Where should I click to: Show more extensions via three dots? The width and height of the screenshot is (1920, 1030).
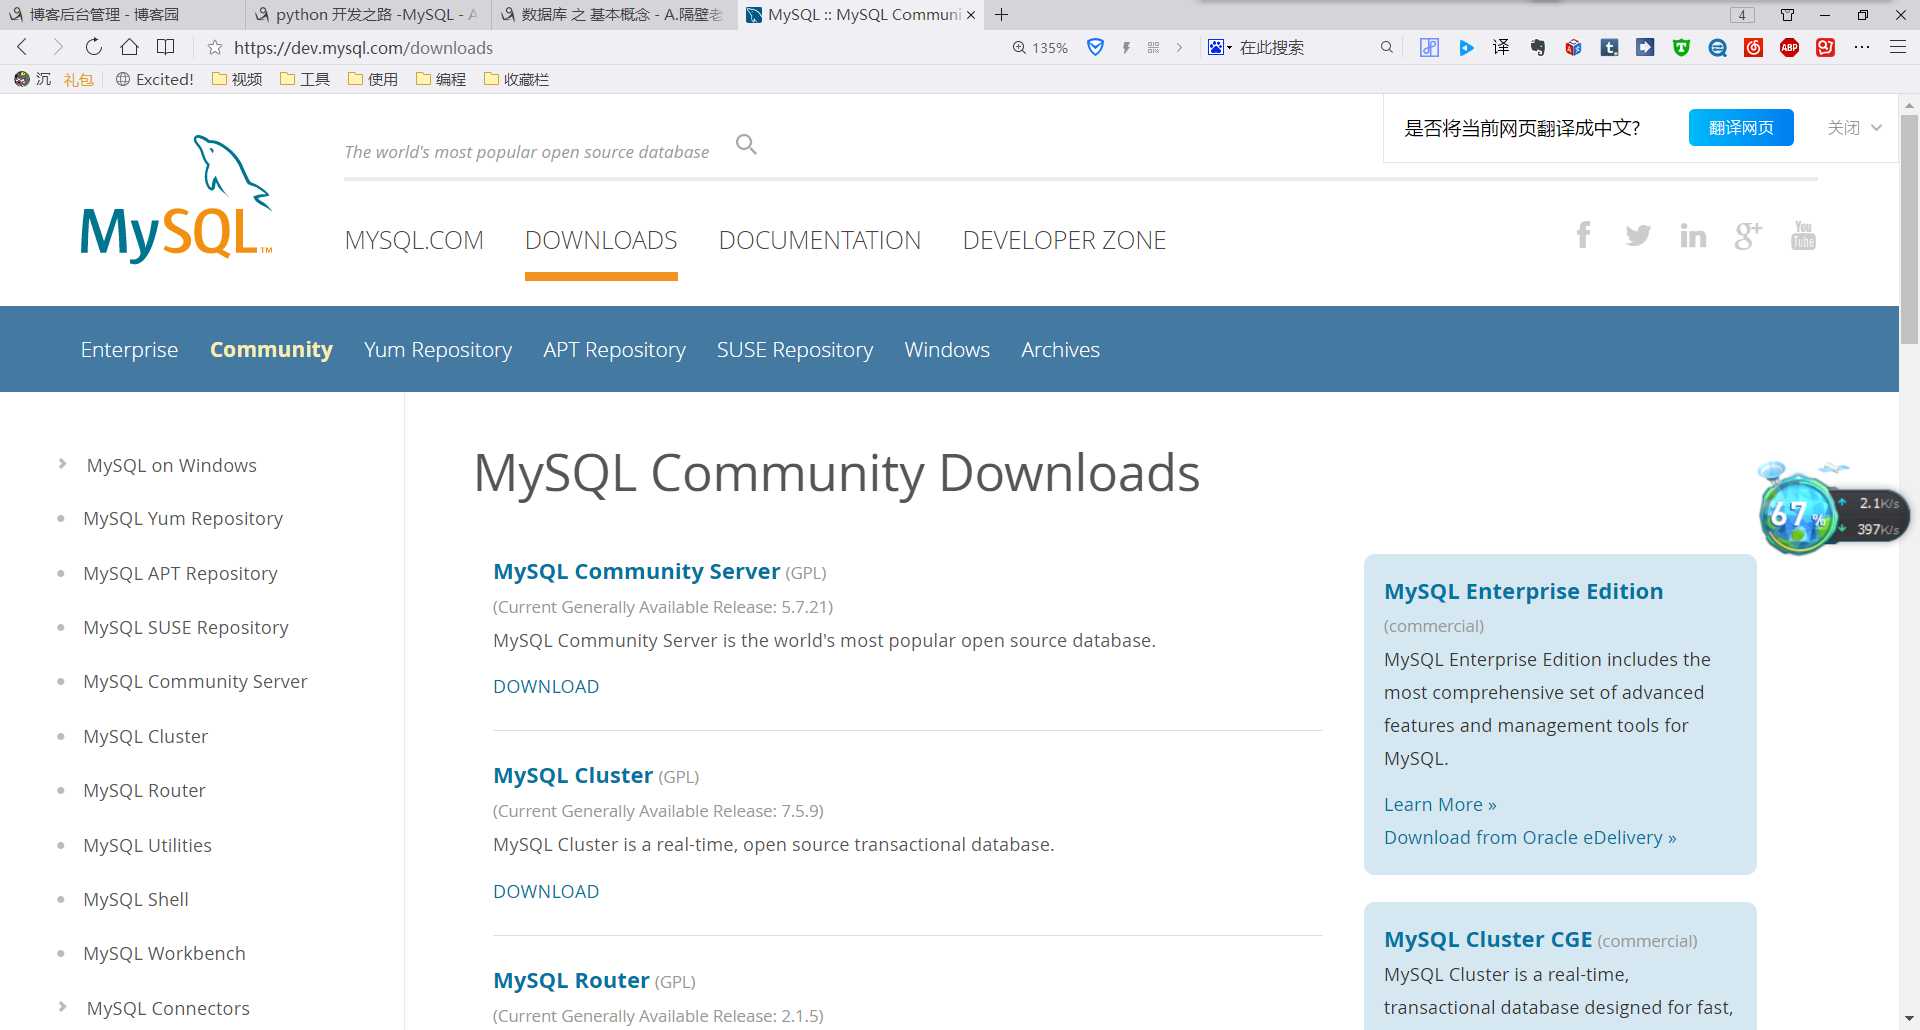point(1861,47)
